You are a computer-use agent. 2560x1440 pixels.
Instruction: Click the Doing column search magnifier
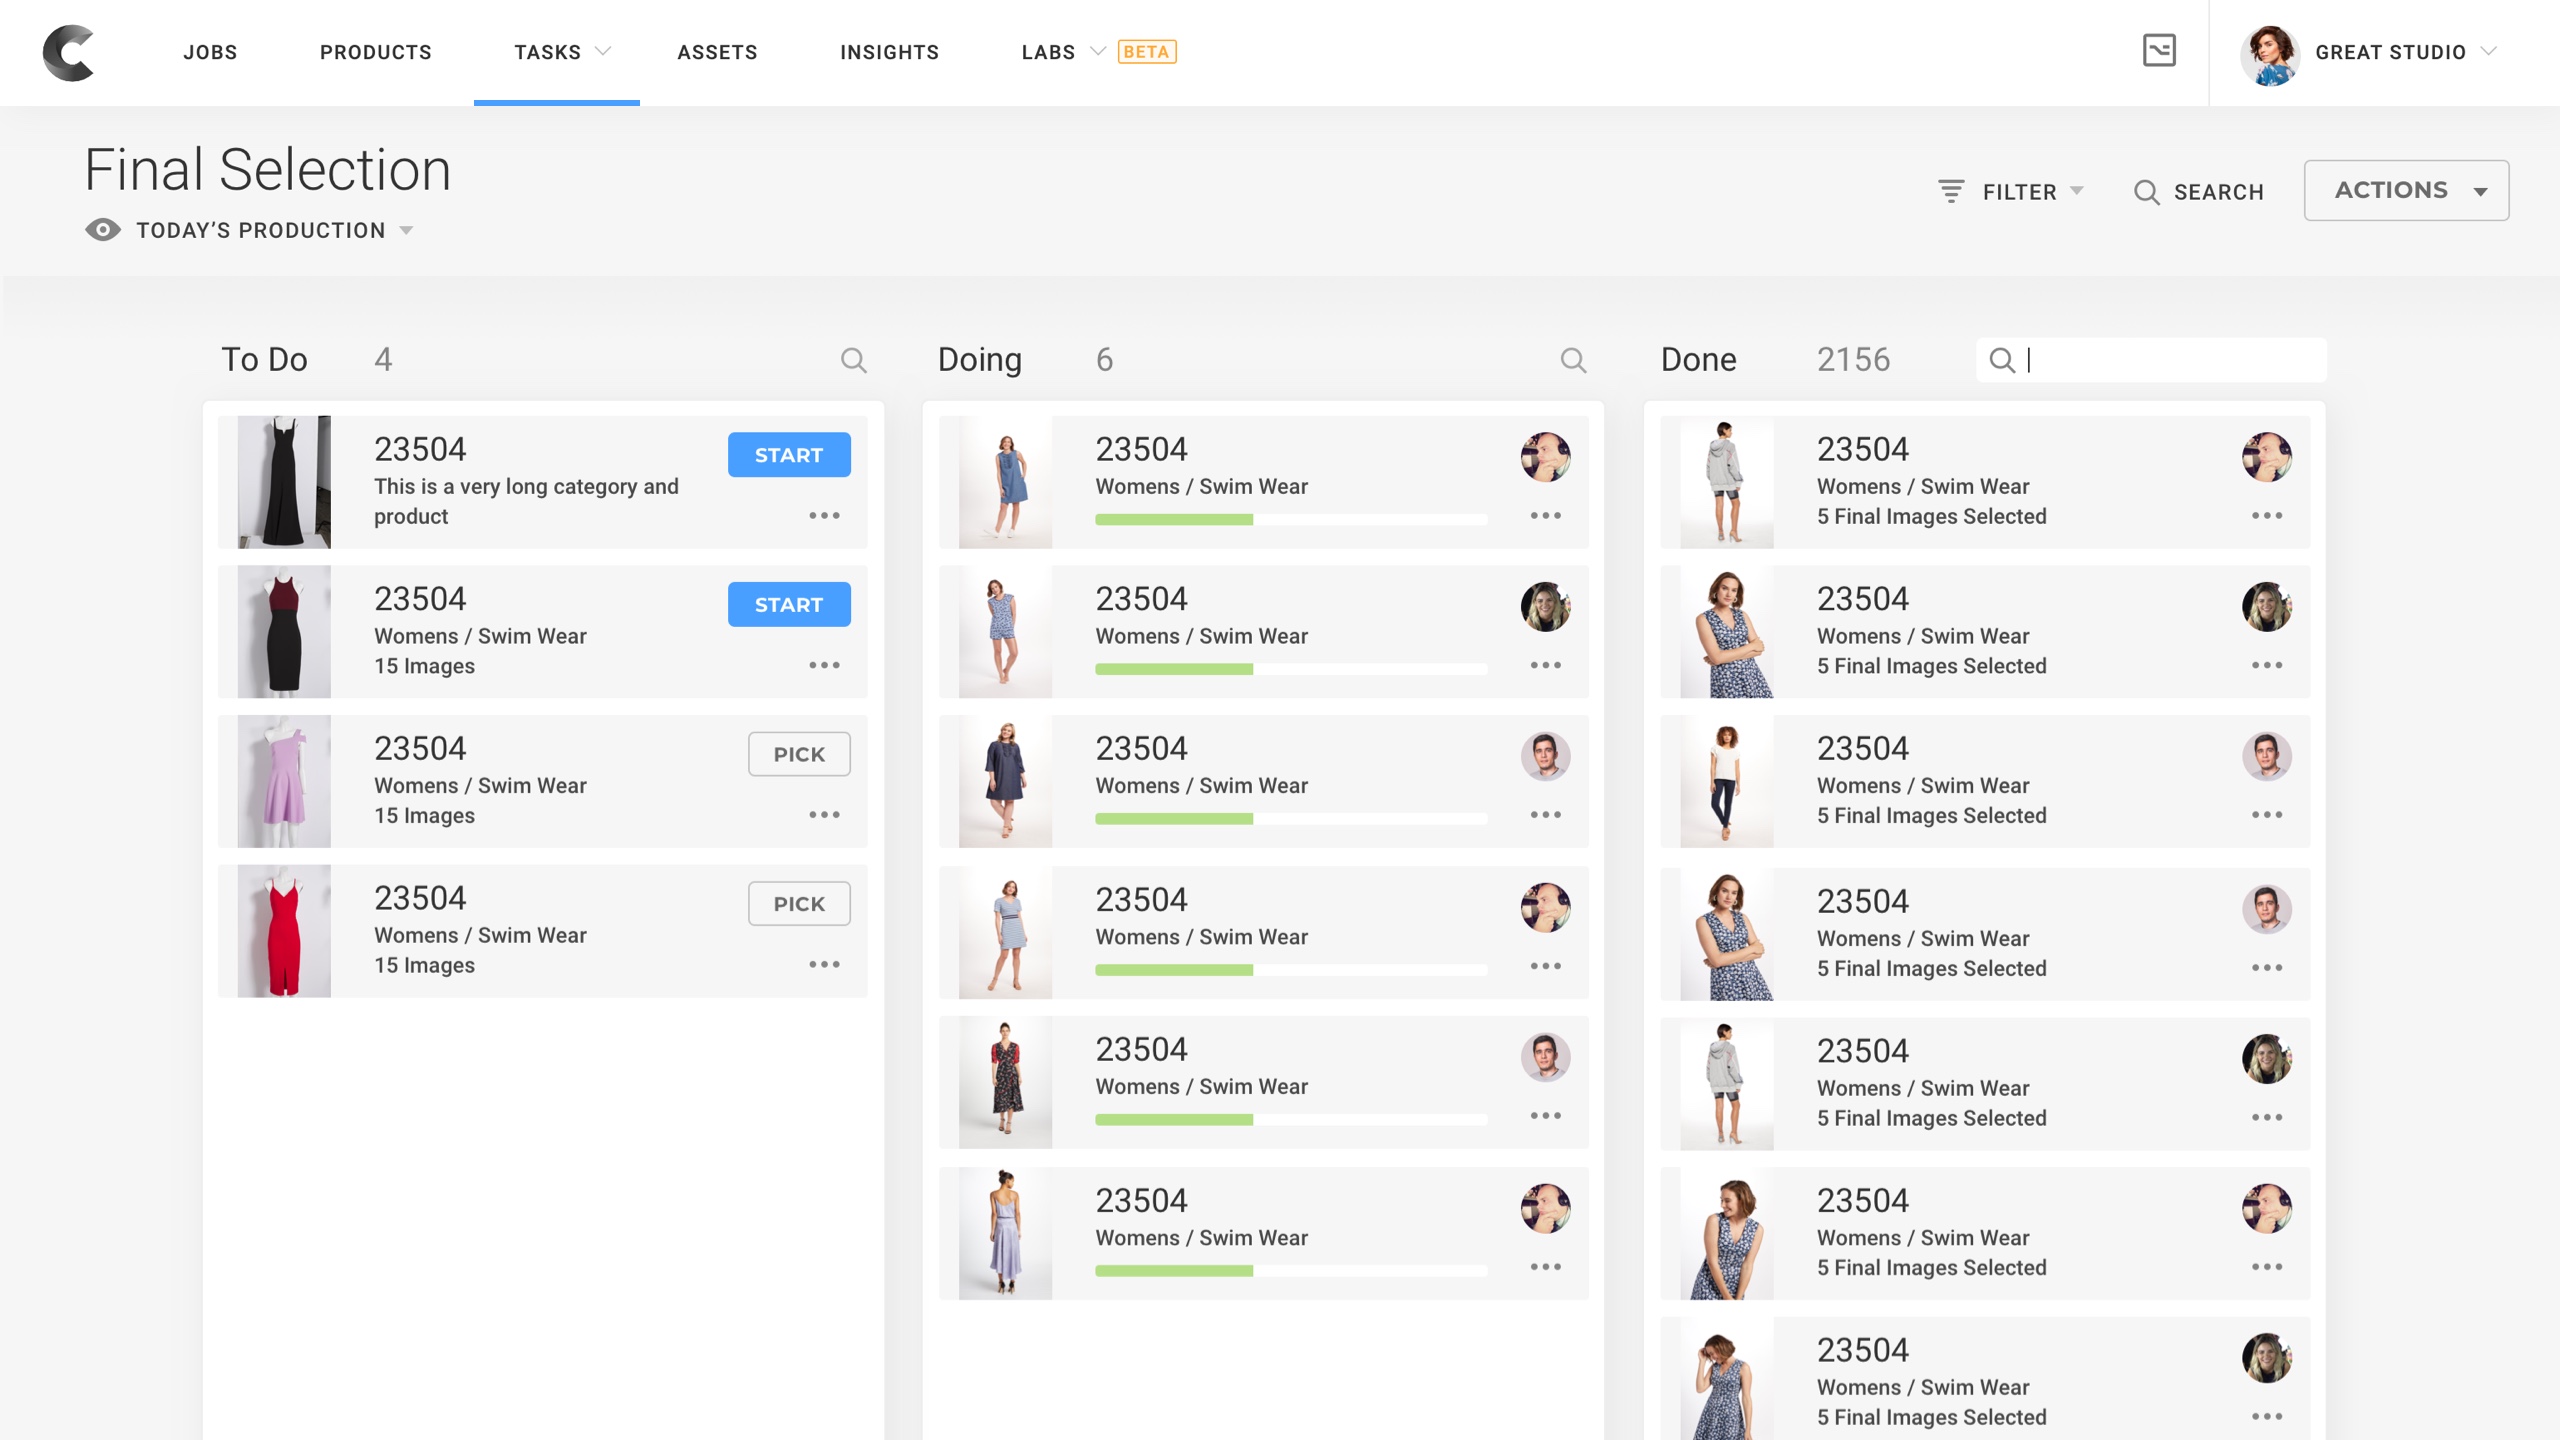coord(1573,360)
